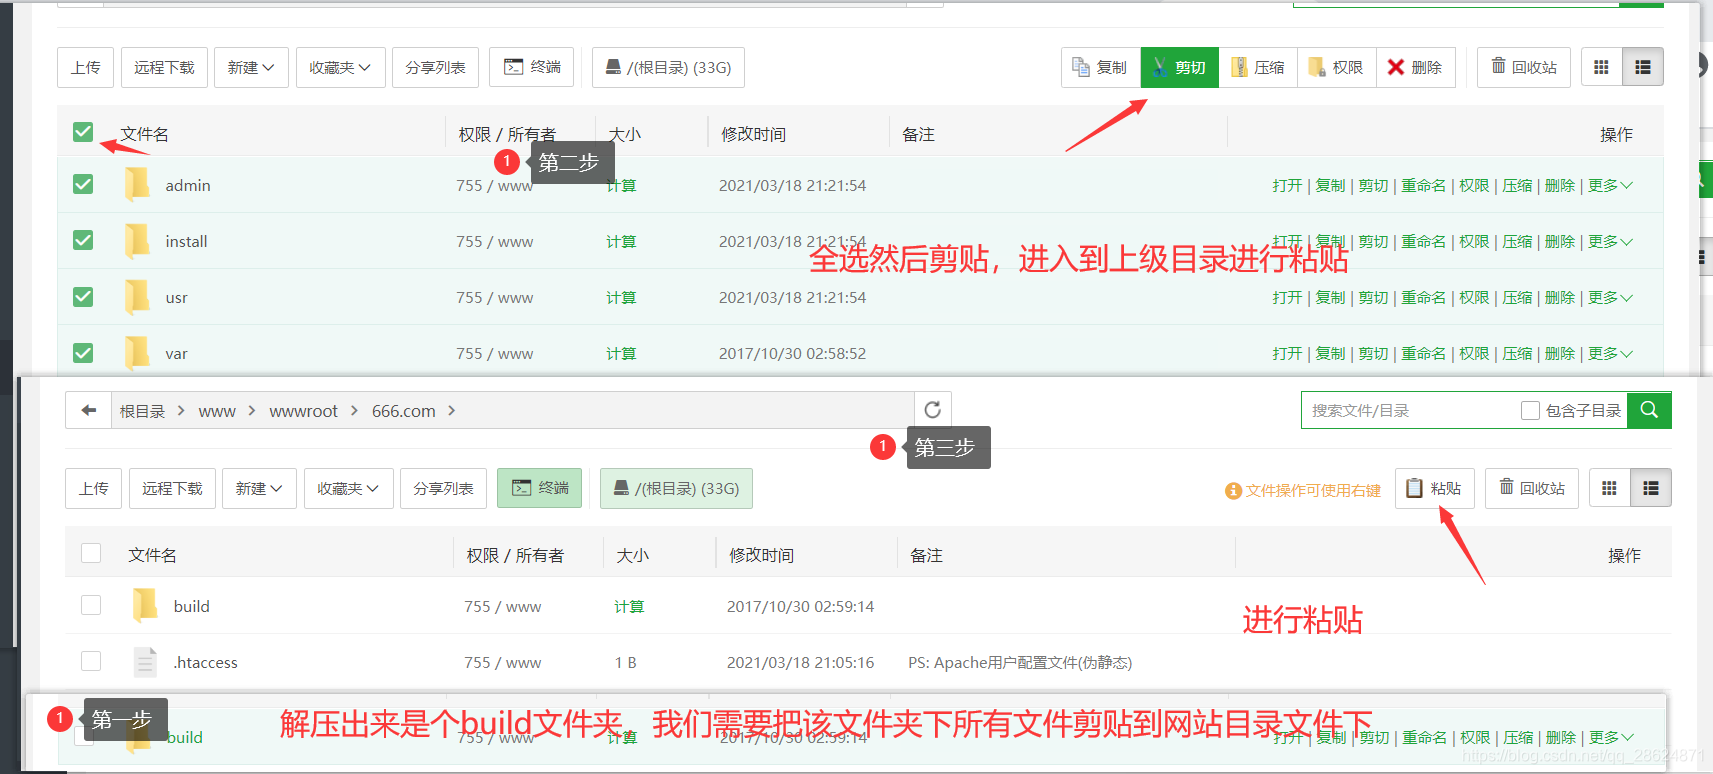Click Compress (压缩) link for admin row
The image size is (1713, 774).
[1516, 185]
